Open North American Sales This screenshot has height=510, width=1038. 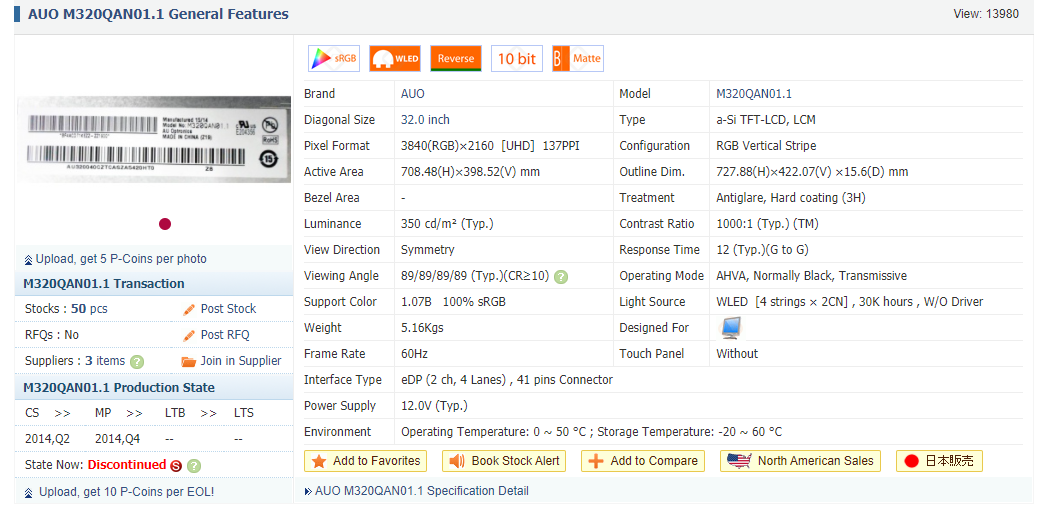coord(800,461)
